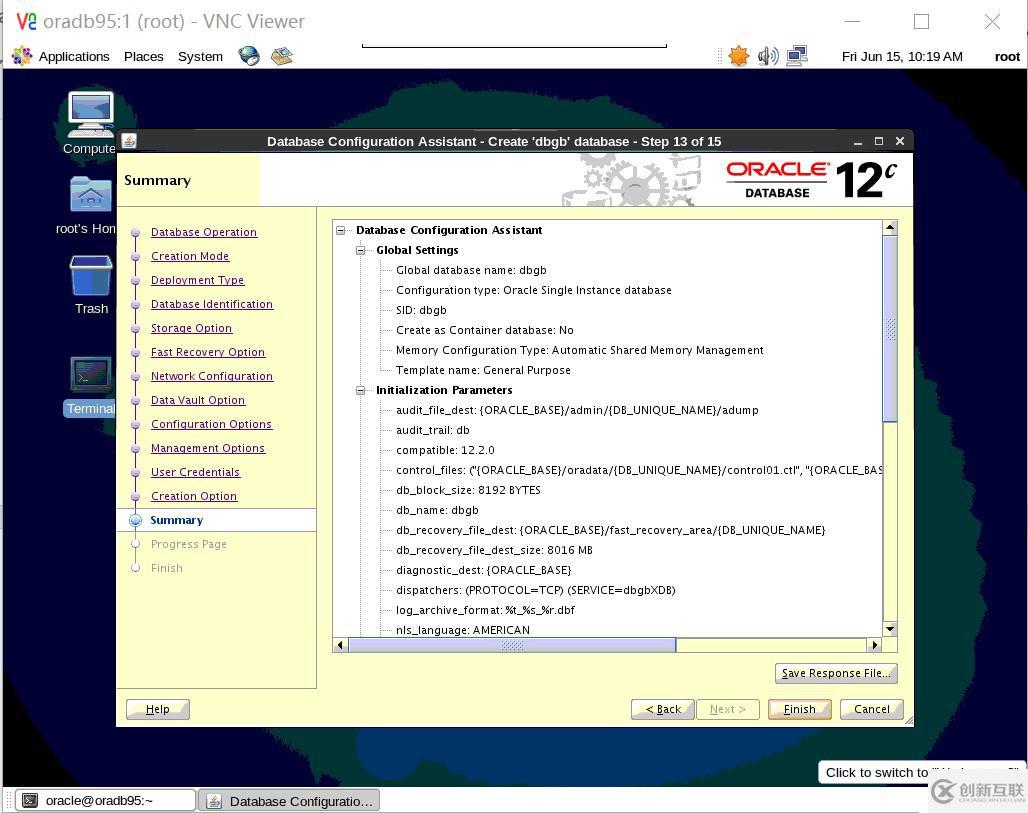The height and width of the screenshot is (813, 1028).
Task: Collapse the Initialization Parameters node
Action: tap(360, 391)
